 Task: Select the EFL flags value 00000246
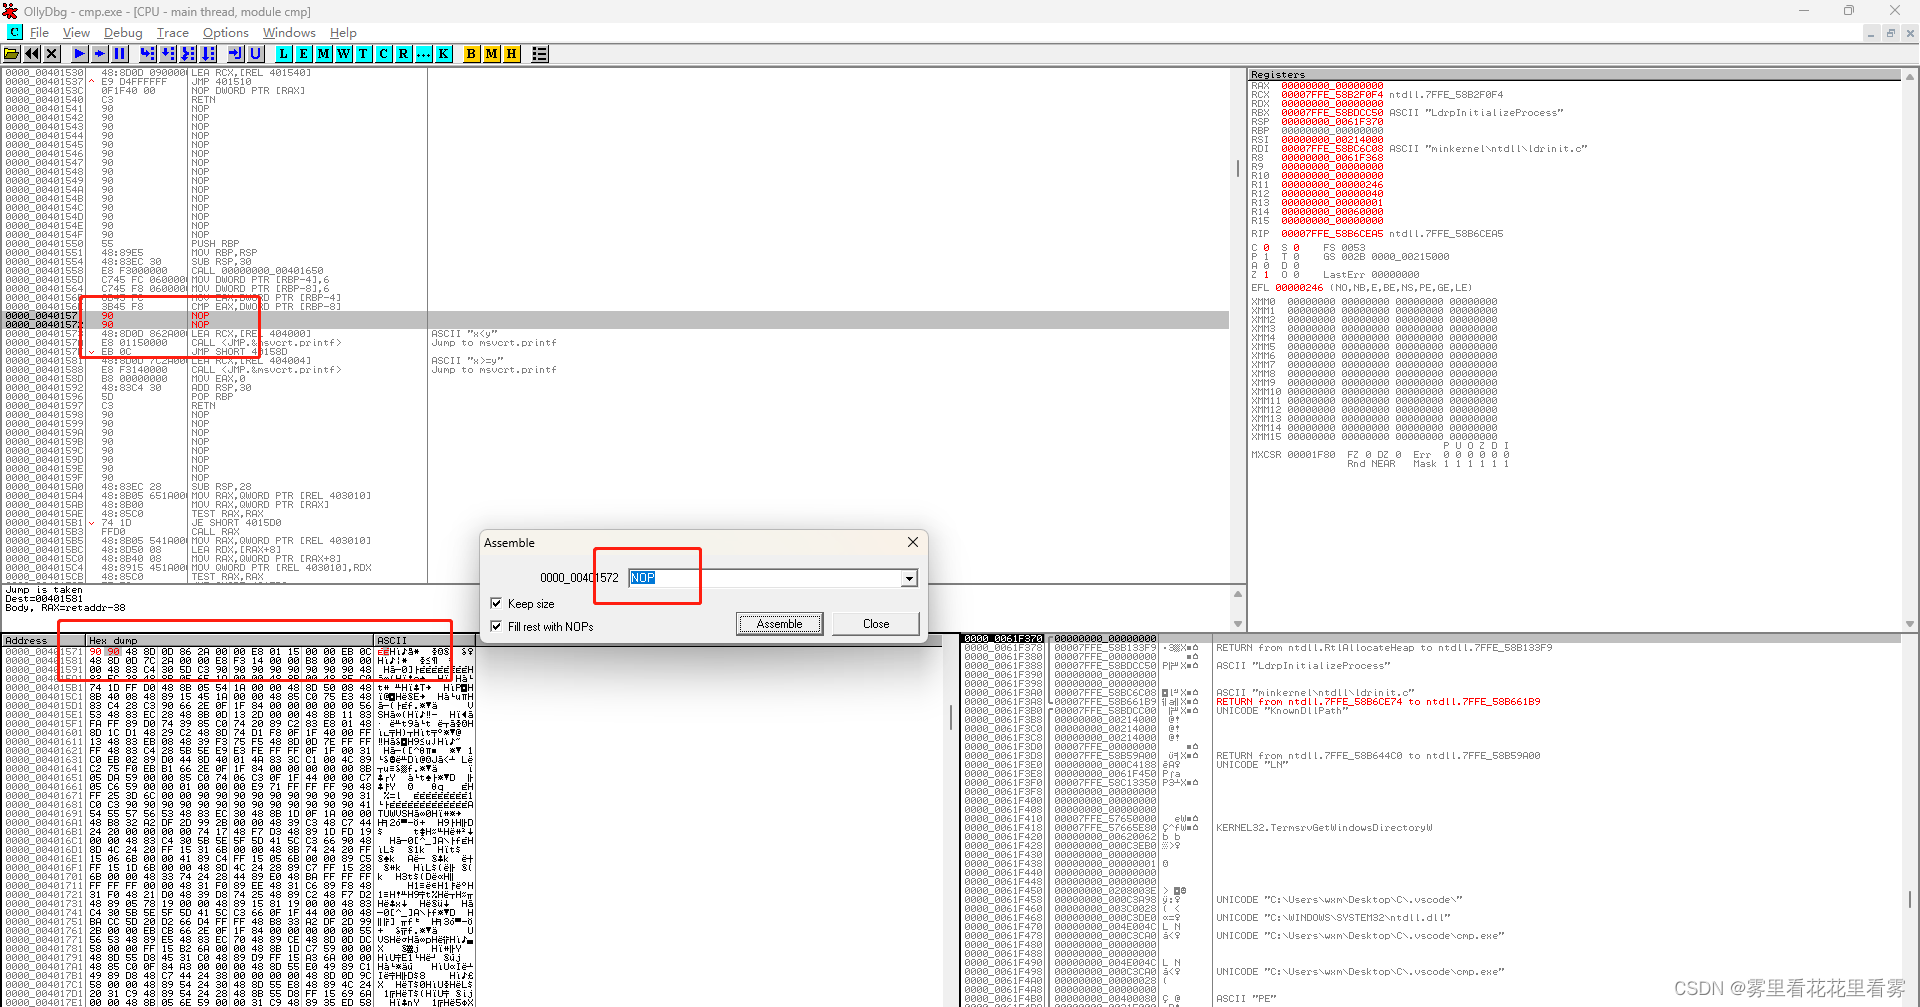(x=1299, y=288)
